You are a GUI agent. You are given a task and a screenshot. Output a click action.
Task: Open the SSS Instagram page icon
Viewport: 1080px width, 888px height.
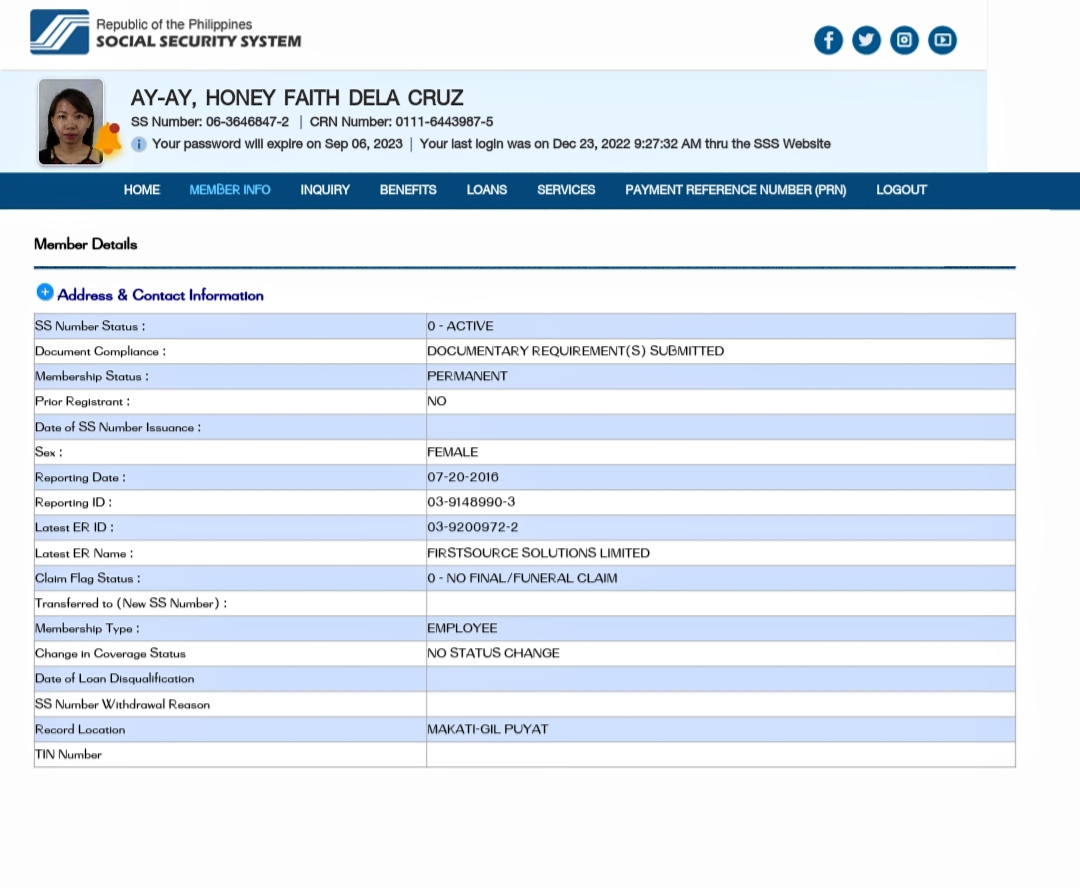904,40
